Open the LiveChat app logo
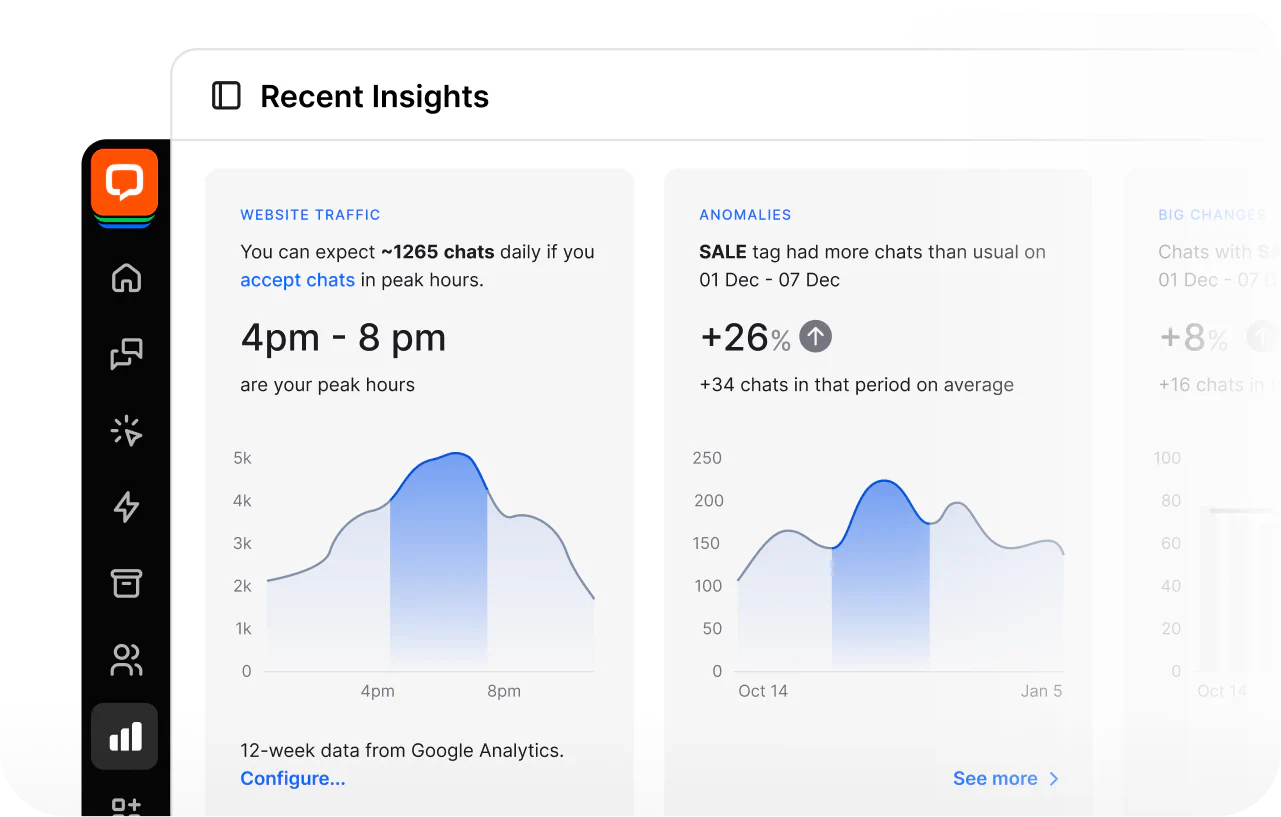1281x817 pixels. [x=124, y=186]
